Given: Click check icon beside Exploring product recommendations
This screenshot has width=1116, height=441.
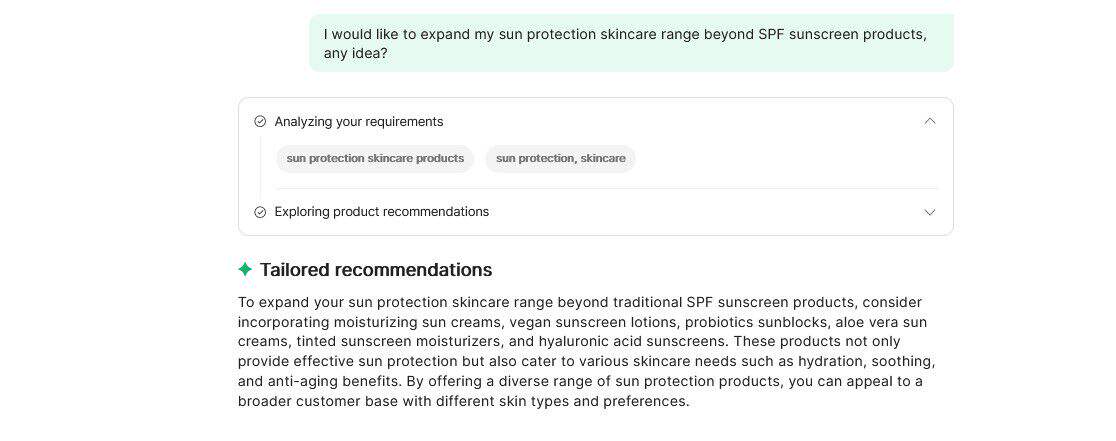Looking at the screenshot, I should (x=260, y=212).
